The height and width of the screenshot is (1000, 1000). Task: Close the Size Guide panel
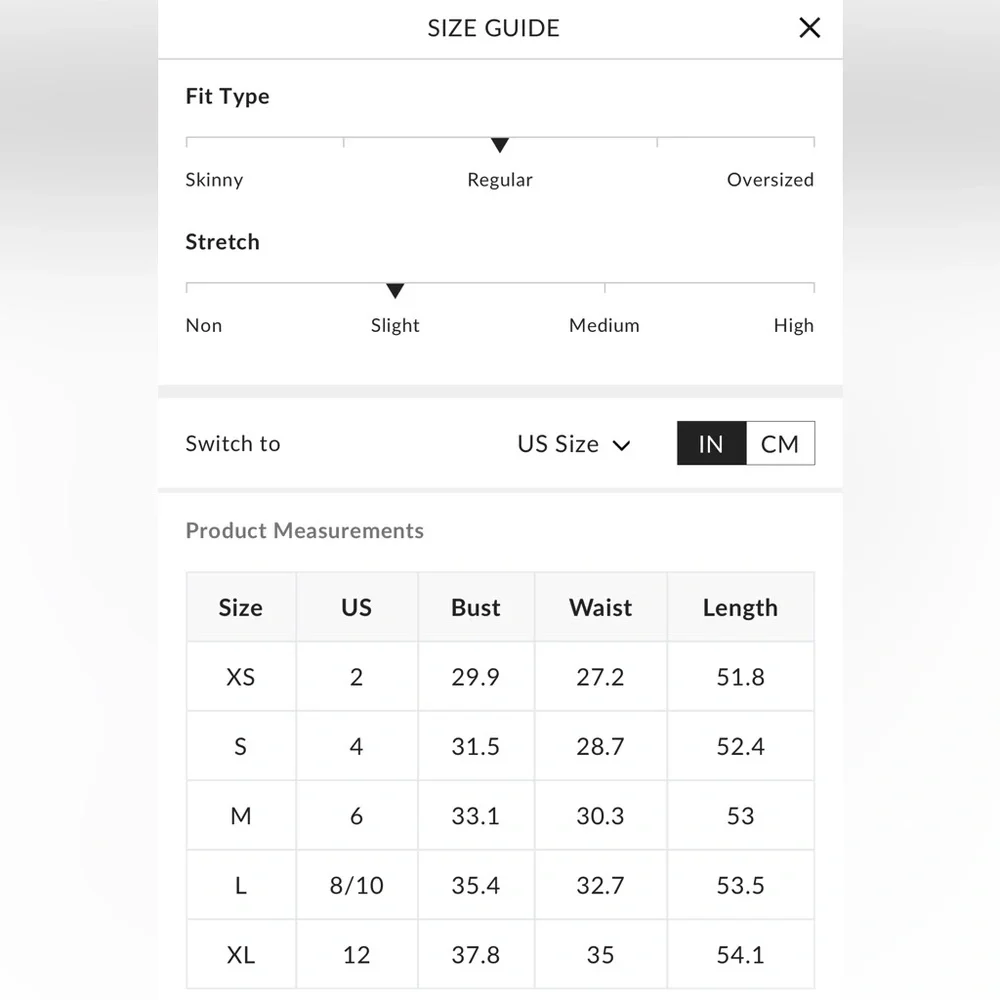coord(809,28)
